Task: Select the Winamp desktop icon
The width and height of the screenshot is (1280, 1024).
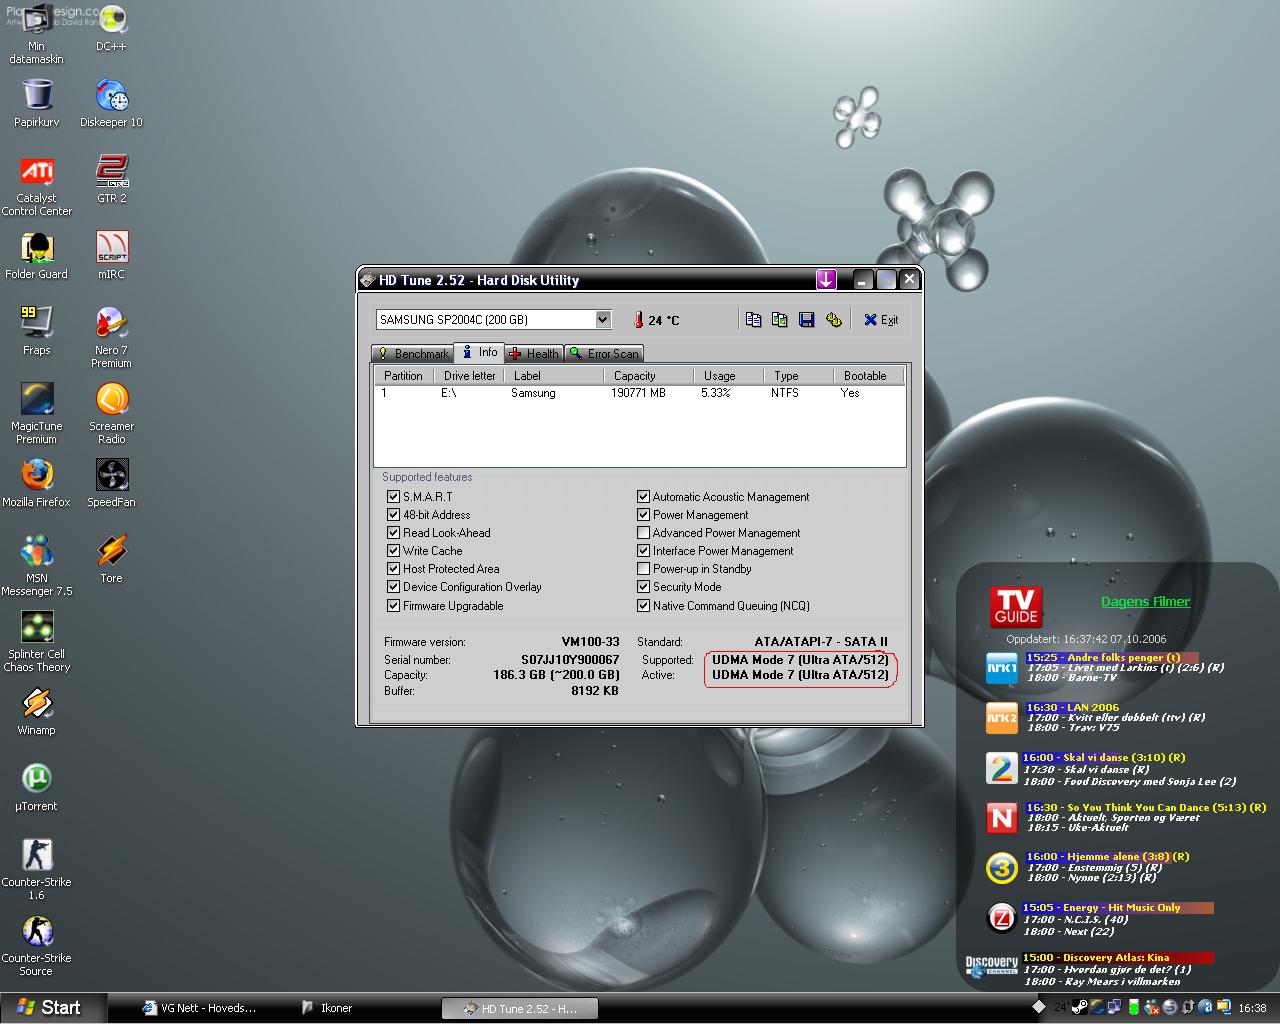Action: click(37, 712)
